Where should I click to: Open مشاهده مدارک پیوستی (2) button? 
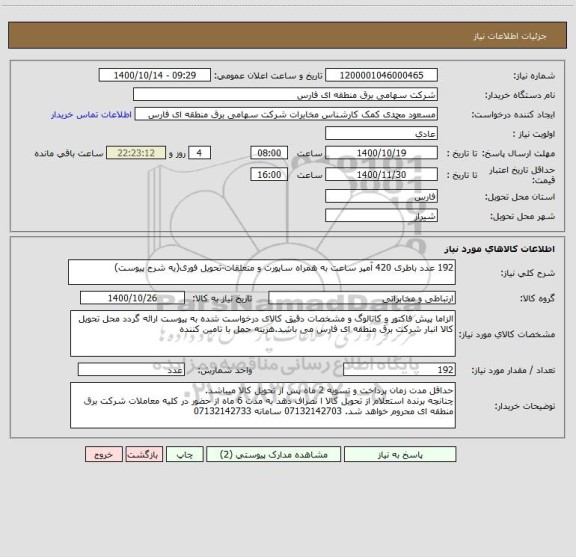(x=274, y=454)
